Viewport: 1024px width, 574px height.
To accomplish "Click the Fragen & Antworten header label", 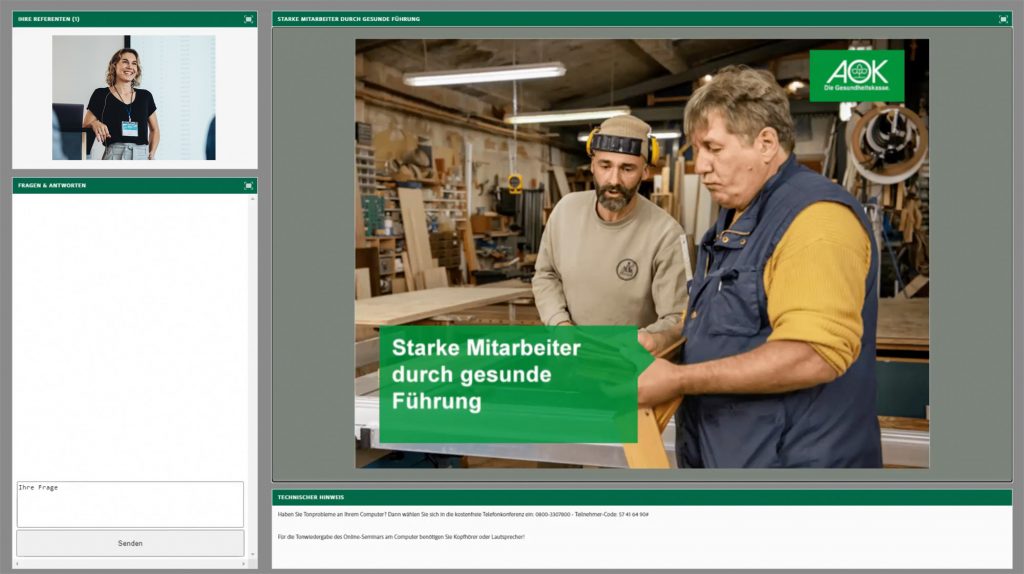I will pyautogui.click(x=52, y=185).
